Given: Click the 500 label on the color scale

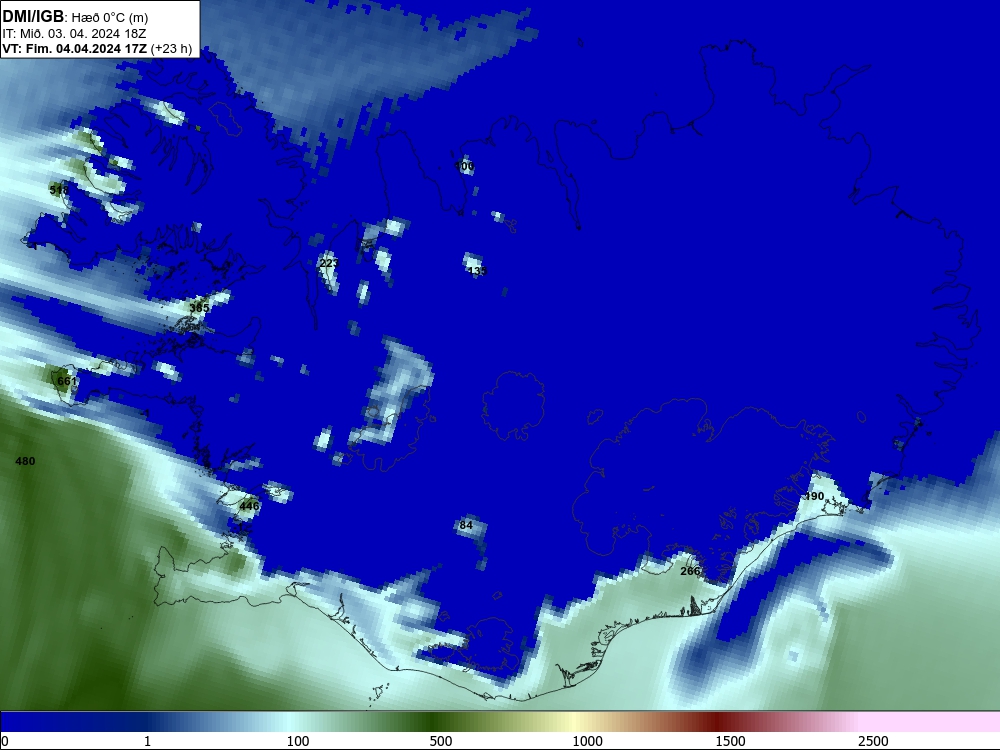Looking at the screenshot, I should tap(441, 741).
